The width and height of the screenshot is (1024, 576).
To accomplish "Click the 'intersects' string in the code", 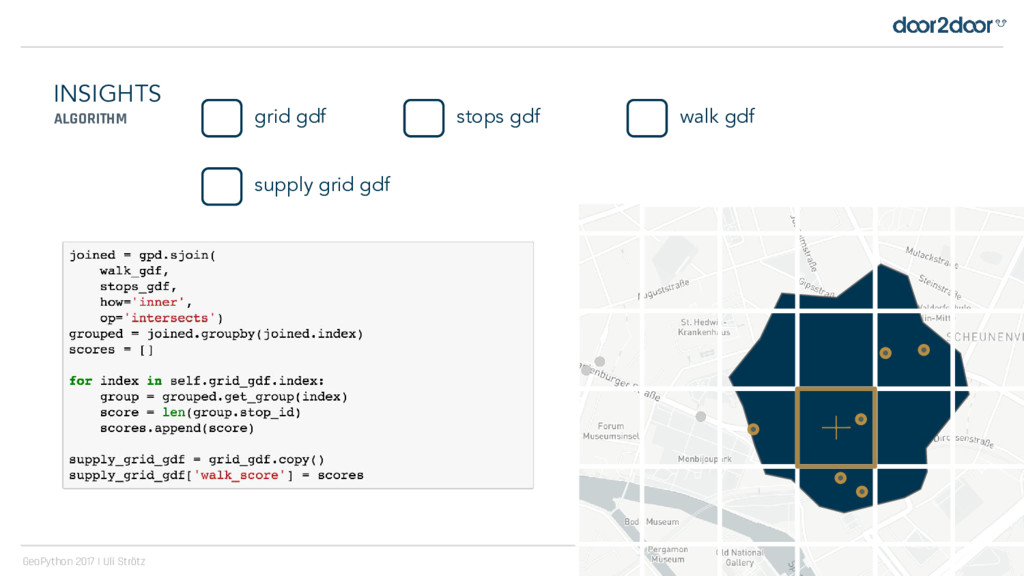I will (170, 318).
